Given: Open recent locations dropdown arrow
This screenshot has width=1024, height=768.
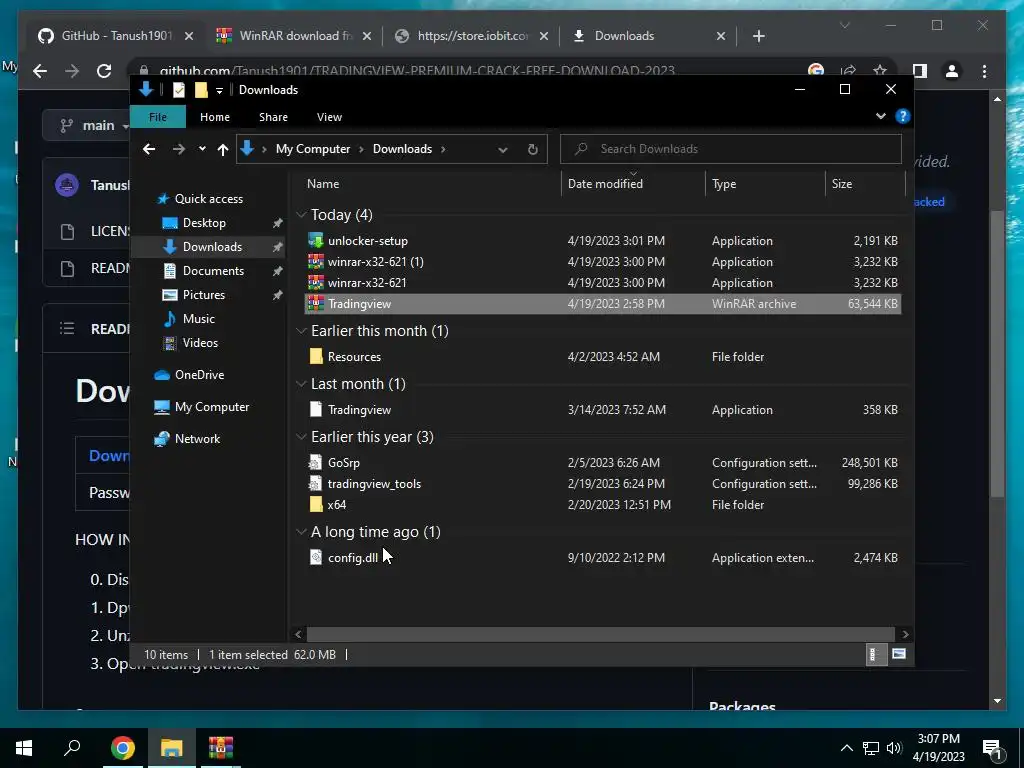Looking at the screenshot, I should pos(202,149).
